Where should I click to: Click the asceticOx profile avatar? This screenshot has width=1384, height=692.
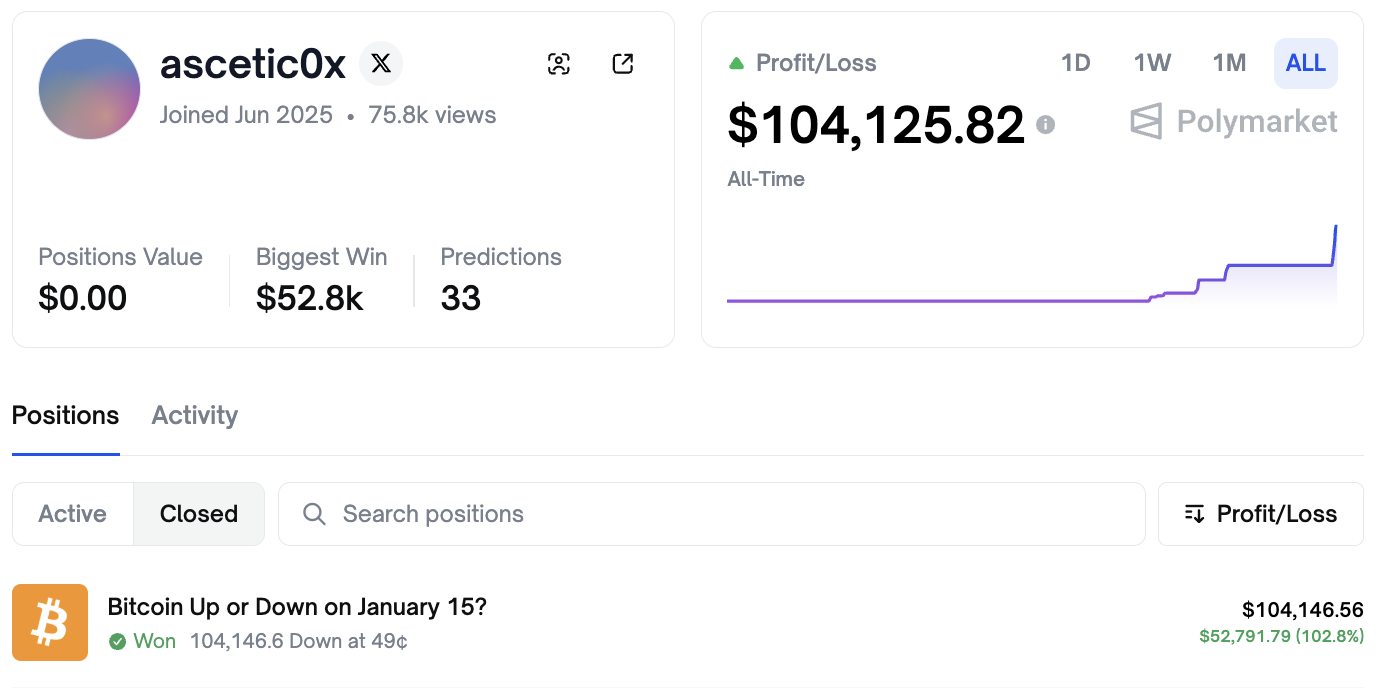tap(89, 89)
